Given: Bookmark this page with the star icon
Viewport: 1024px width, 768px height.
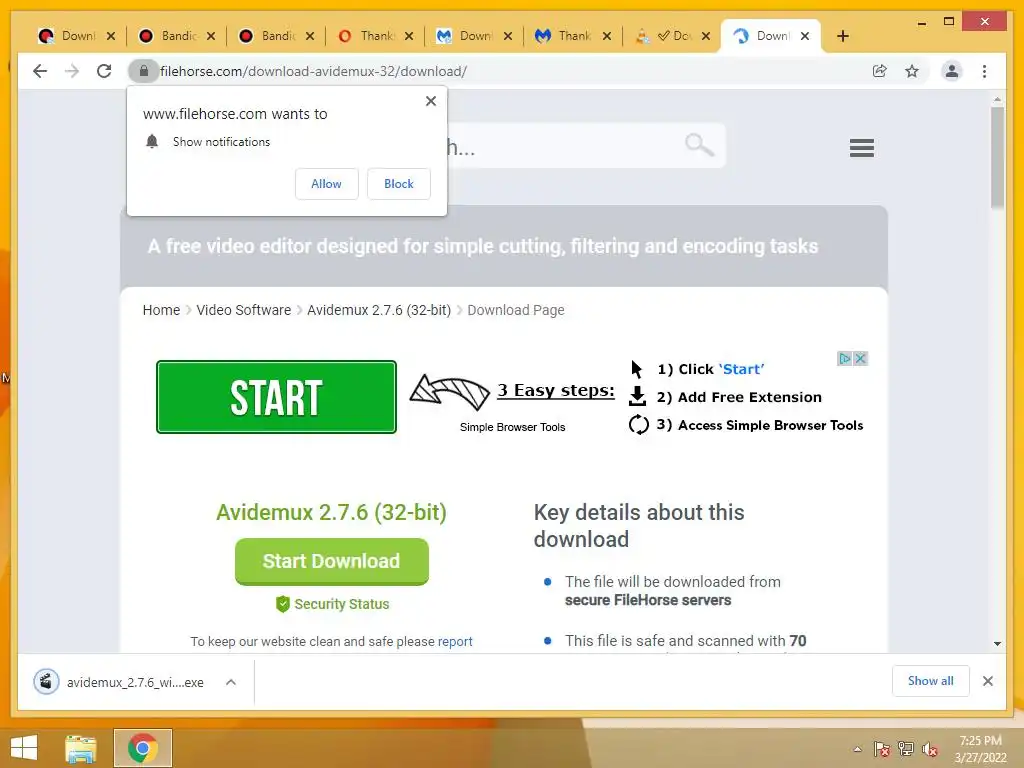Looking at the screenshot, I should [912, 71].
